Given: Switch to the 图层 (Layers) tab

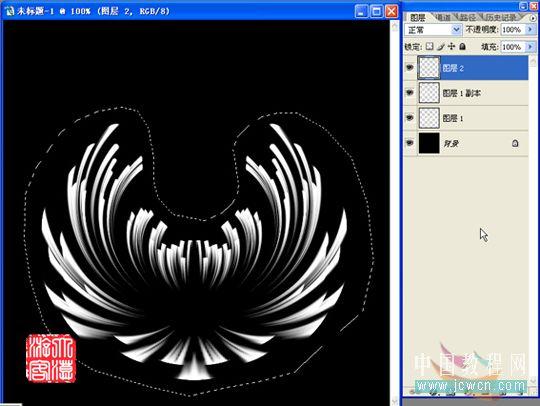Looking at the screenshot, I should (x=418, y=17).
